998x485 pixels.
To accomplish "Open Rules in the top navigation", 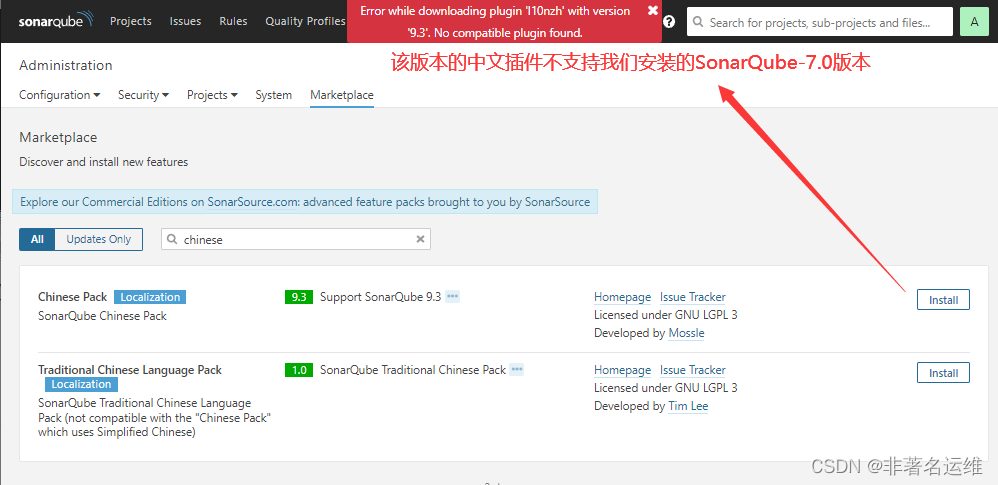I will pyautogui.click(x=233, y=21).
